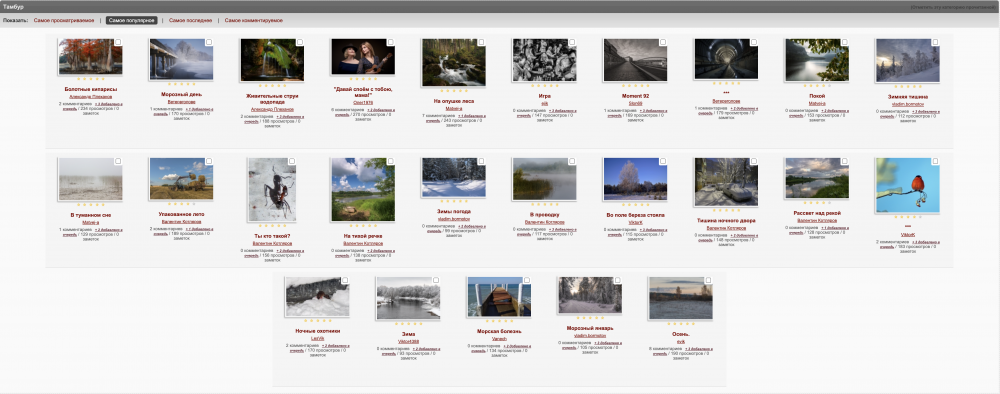
Task: Check the box on 'Давай споём с тобою, мама!' photo
Action: (x=390, y=42)
